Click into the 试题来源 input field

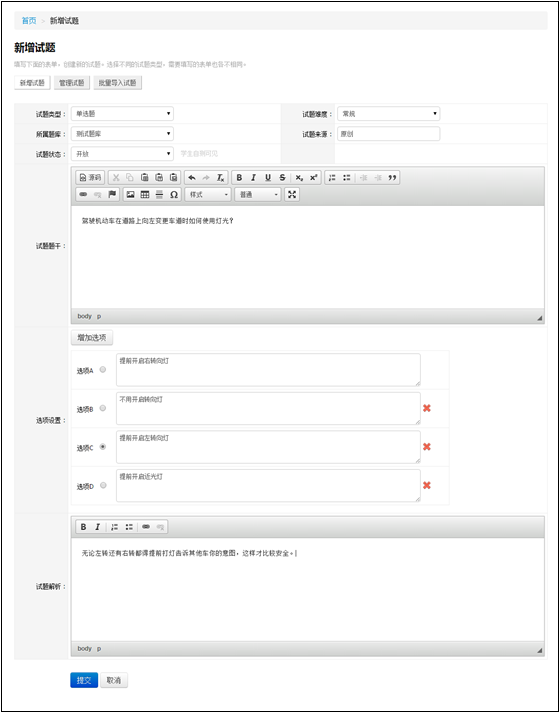388,134
